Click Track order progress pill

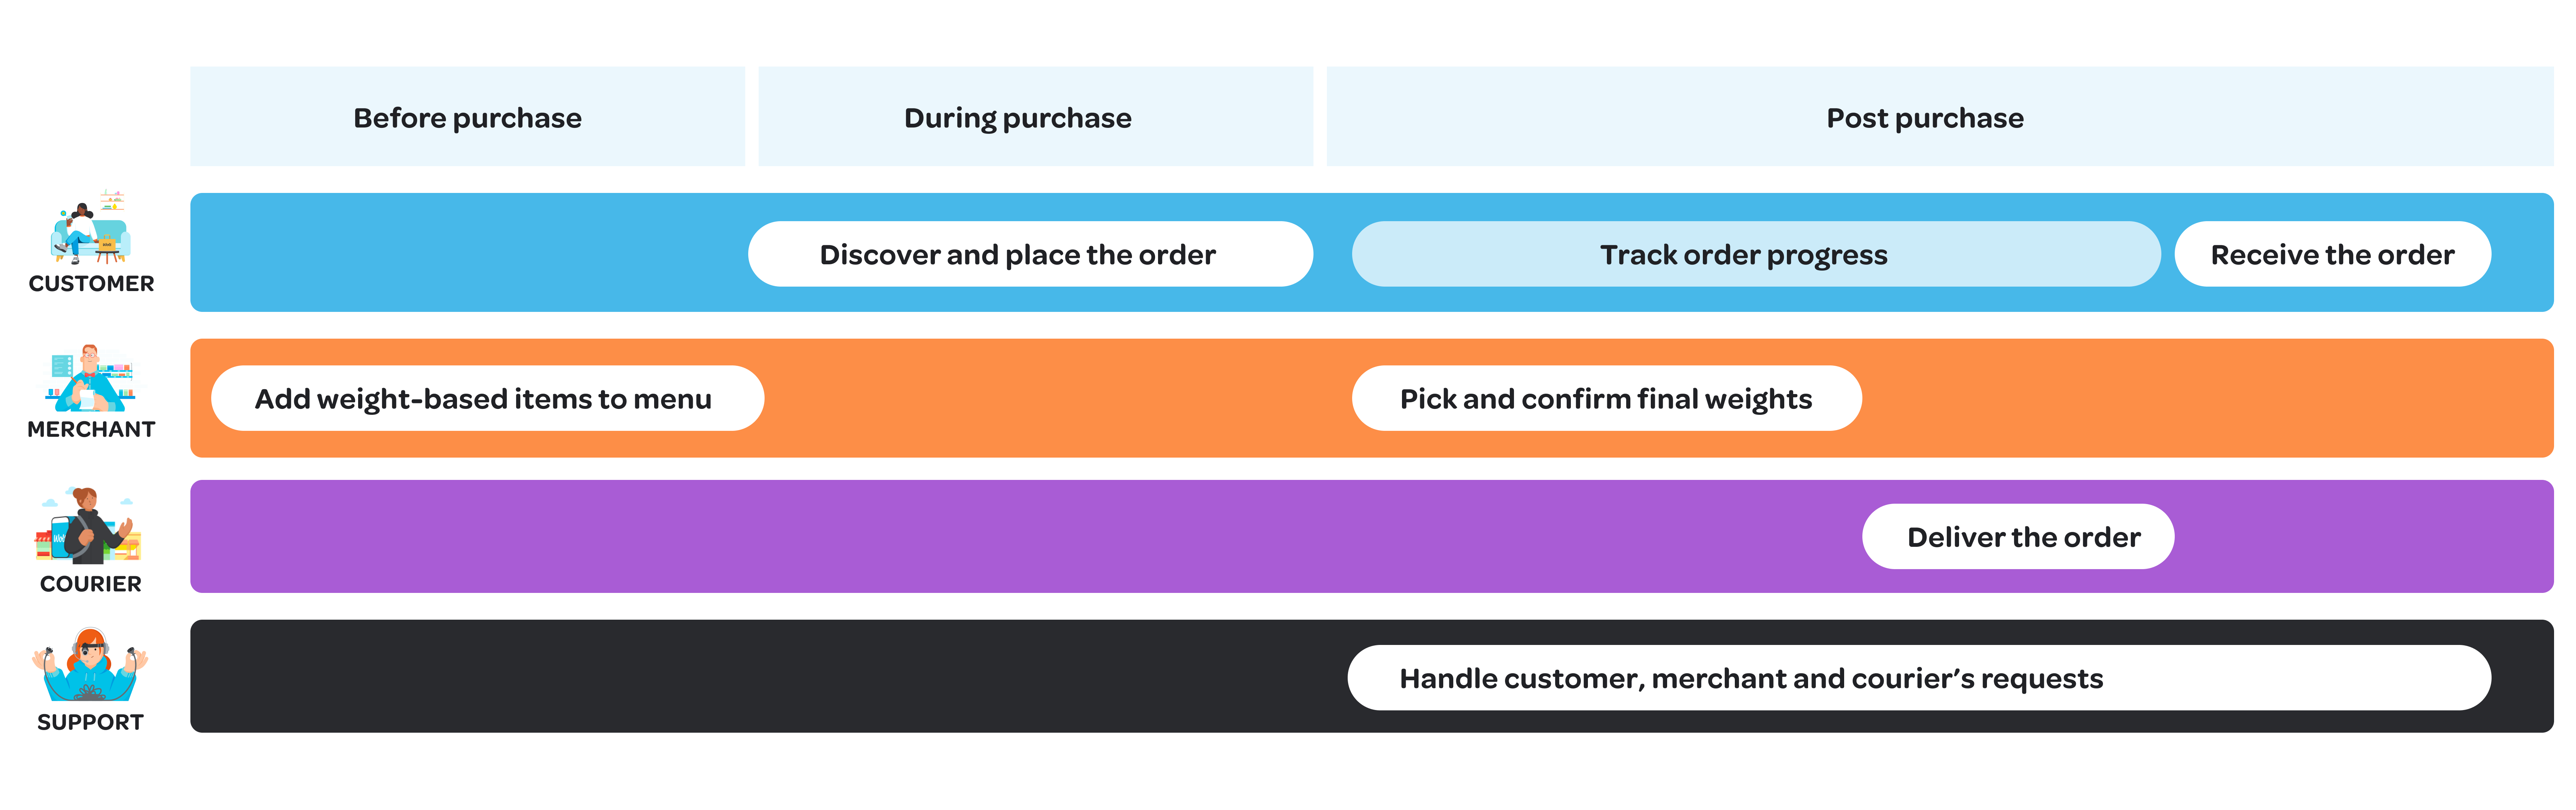pyautogui.click(x=1755, y=254)
